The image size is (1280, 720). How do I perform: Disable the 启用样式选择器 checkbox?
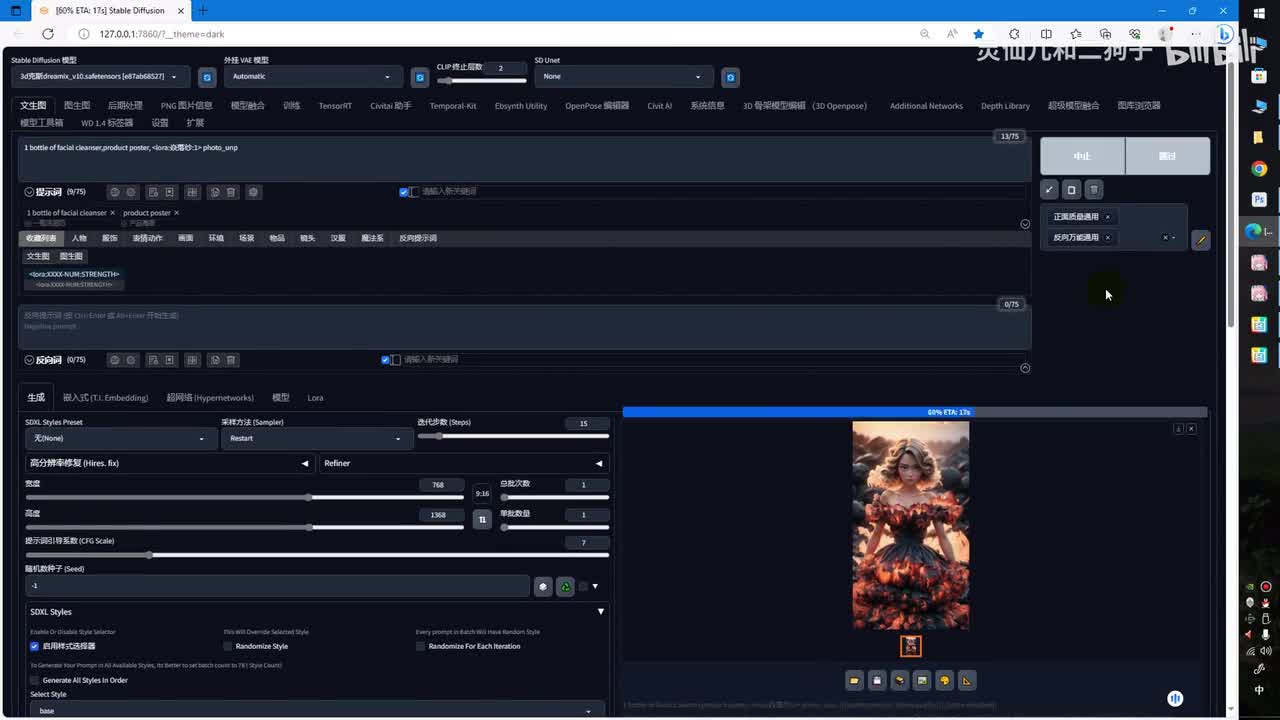pyautogui.click(x=34, y=646)
